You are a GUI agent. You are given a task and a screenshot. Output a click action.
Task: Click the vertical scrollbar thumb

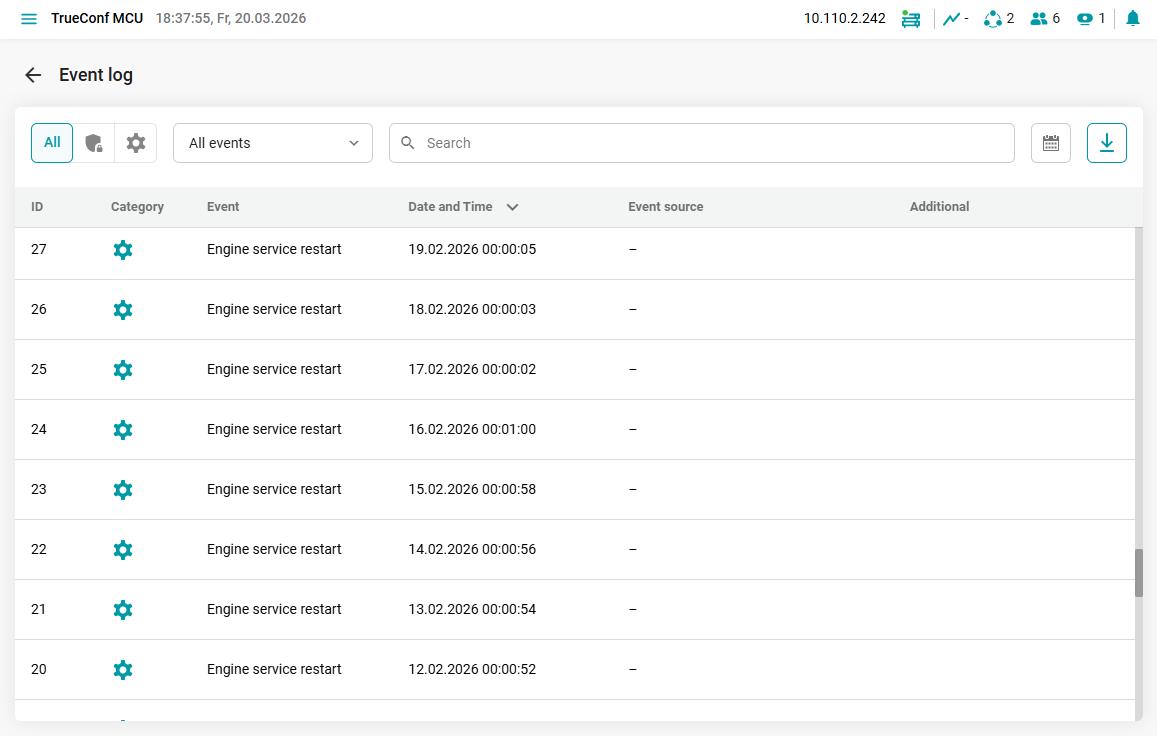(x=1138, y=573)
